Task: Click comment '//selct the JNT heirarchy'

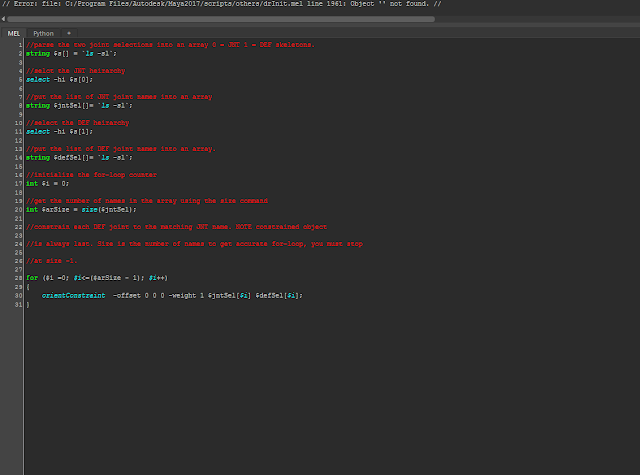Action: pyautogui.click(x=76, y=71)
